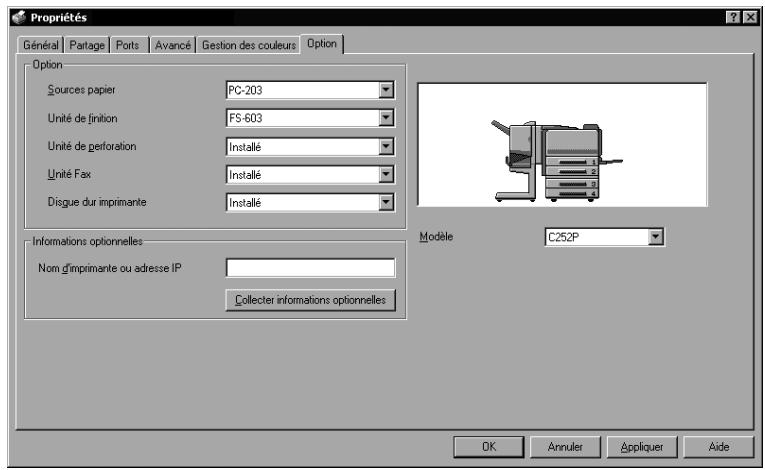
Task: Close the Propriétés dialog
Action: tap(750, 18)
